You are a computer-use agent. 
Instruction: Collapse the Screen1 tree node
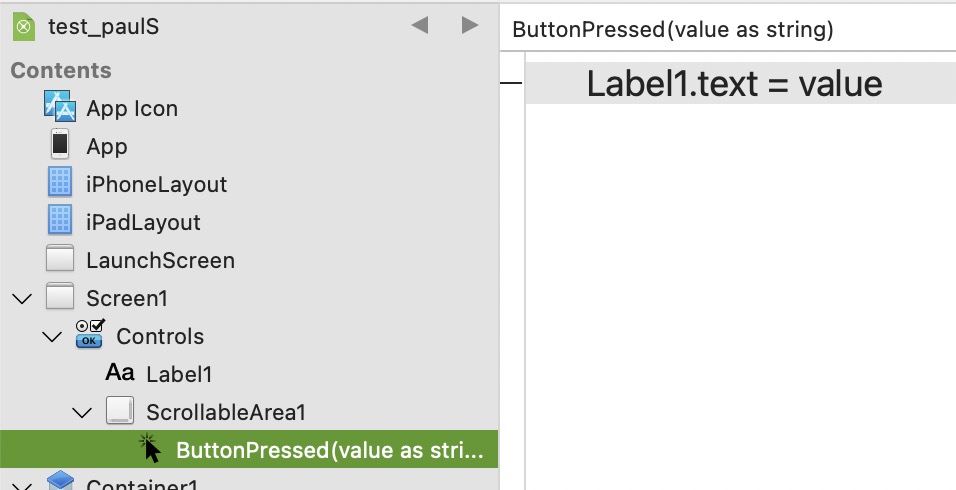(x=21, y=298)
